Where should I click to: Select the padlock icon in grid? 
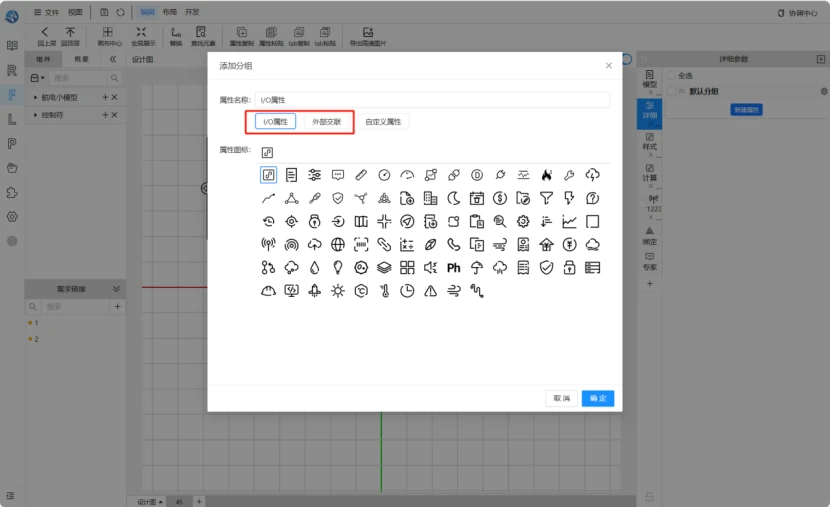click(569, 268)
